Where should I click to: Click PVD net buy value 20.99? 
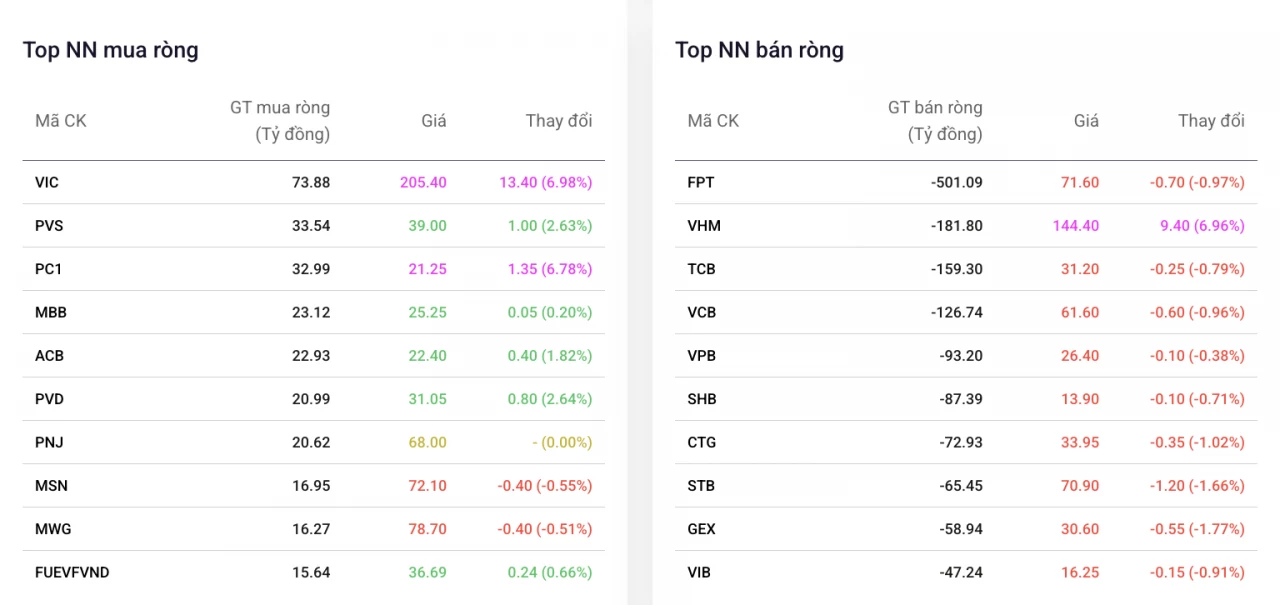pos(311,399)
